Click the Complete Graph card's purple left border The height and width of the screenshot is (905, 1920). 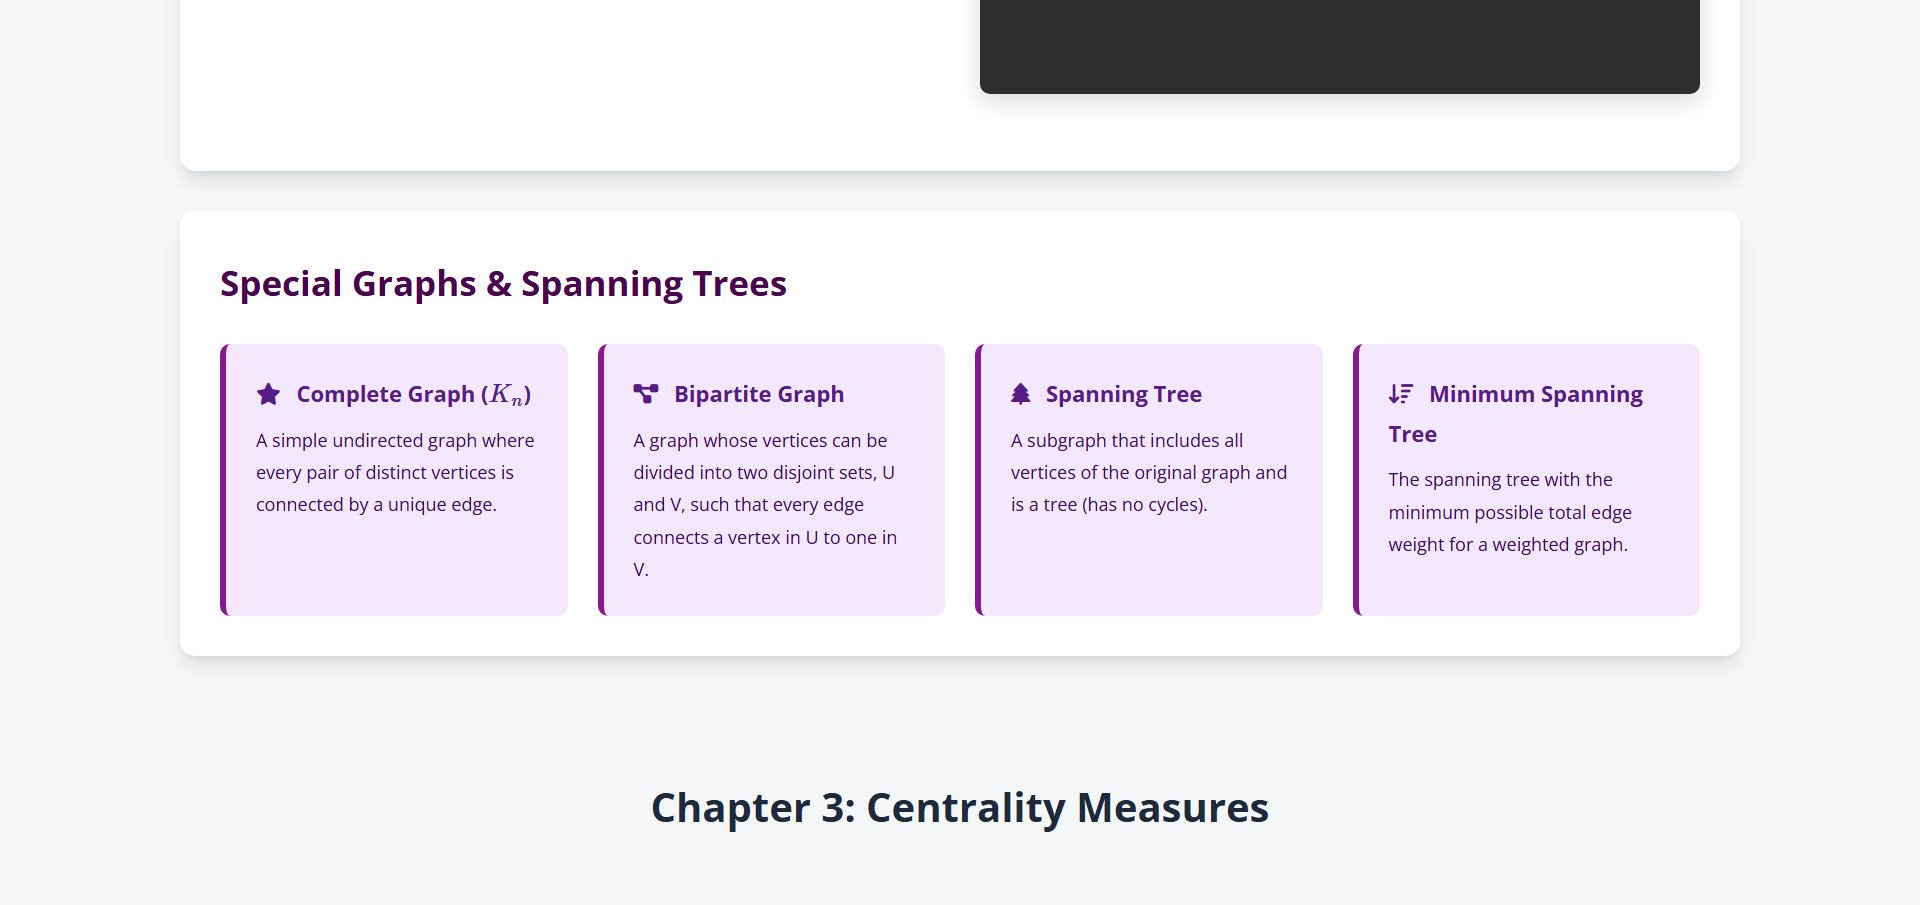click(x=224, y=480)
